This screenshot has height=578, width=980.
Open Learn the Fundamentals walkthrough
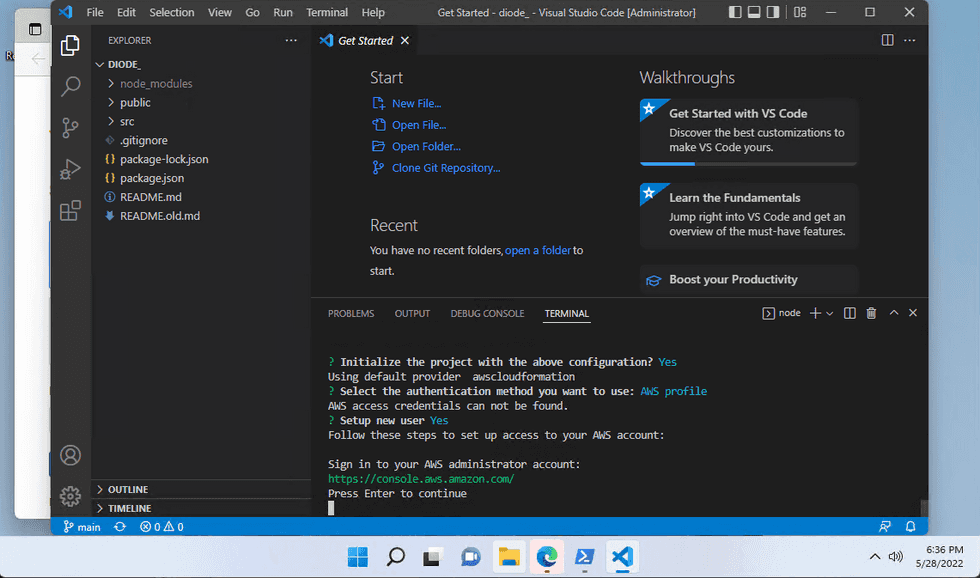tap(749, 216)
